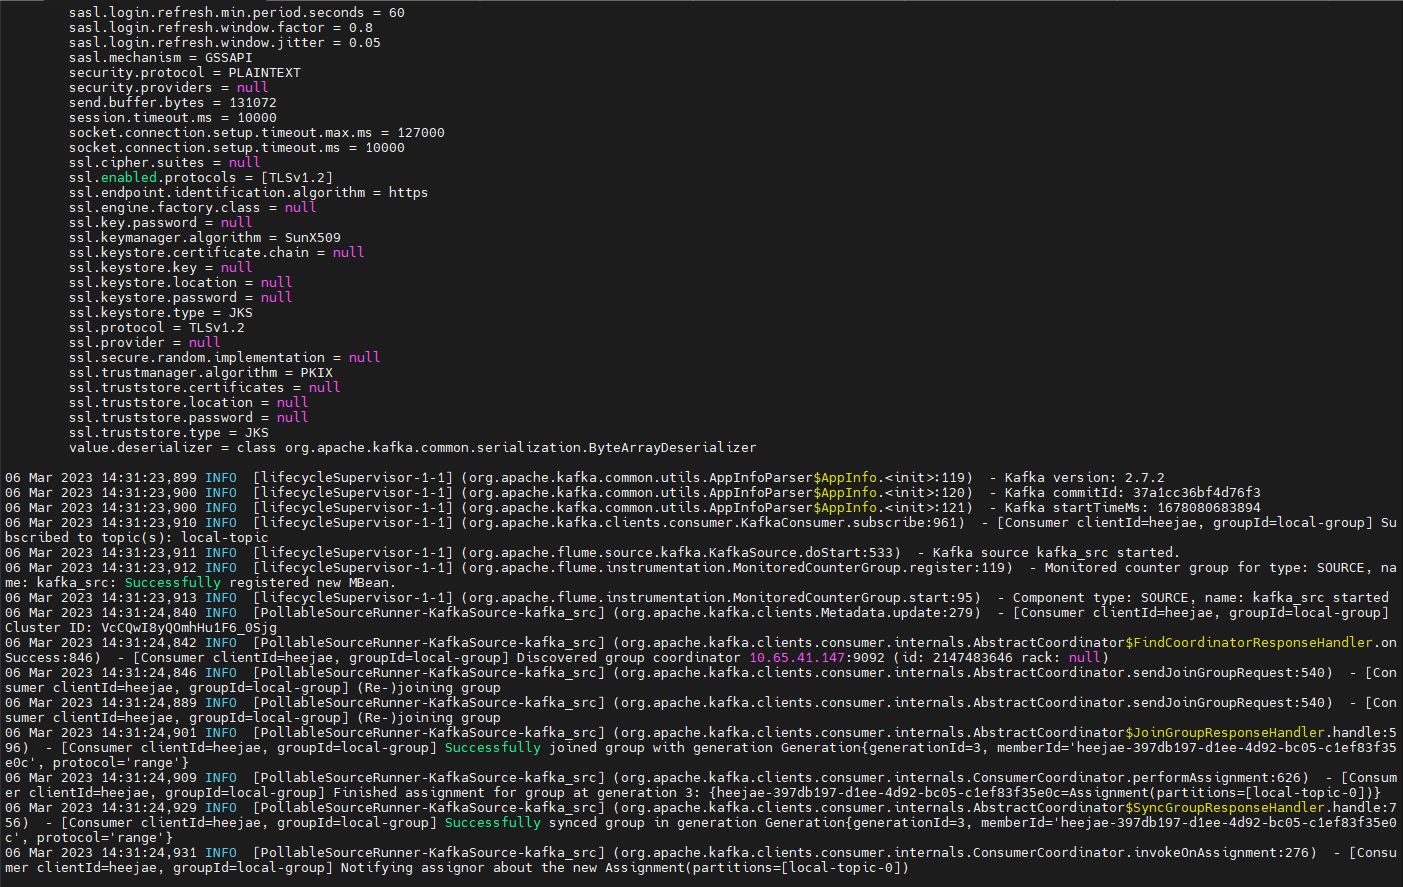Viewport: 1403px width, 887px height.
Task: Click 'ssl.keymanager.algorithm = SunX509' line
Action: (205, 238)
